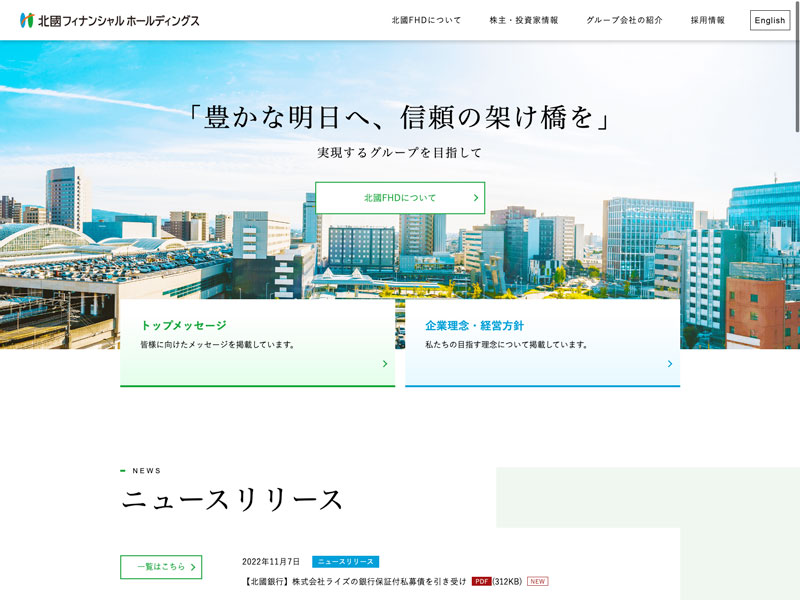Open the トップメッセージ card title
The image size is (800, 600).
[183, 325]
